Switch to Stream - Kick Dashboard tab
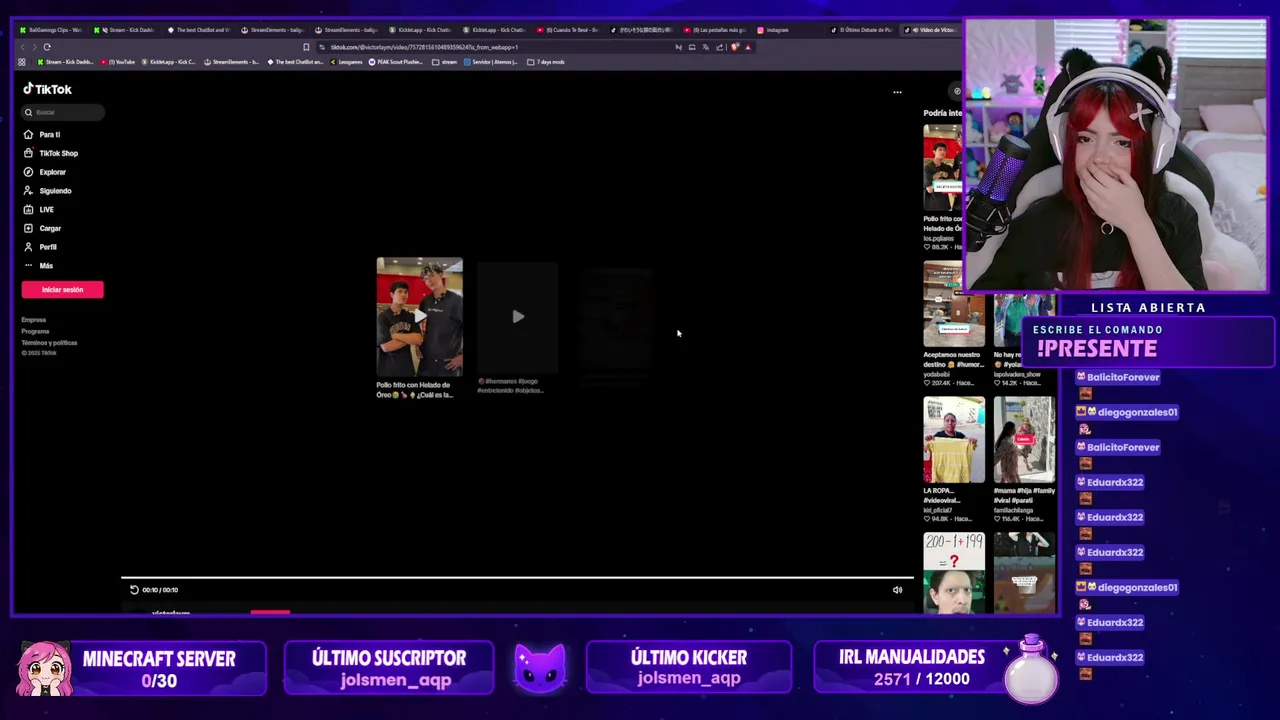Viewport: 1280px width, 720px height. coord(126,30)
